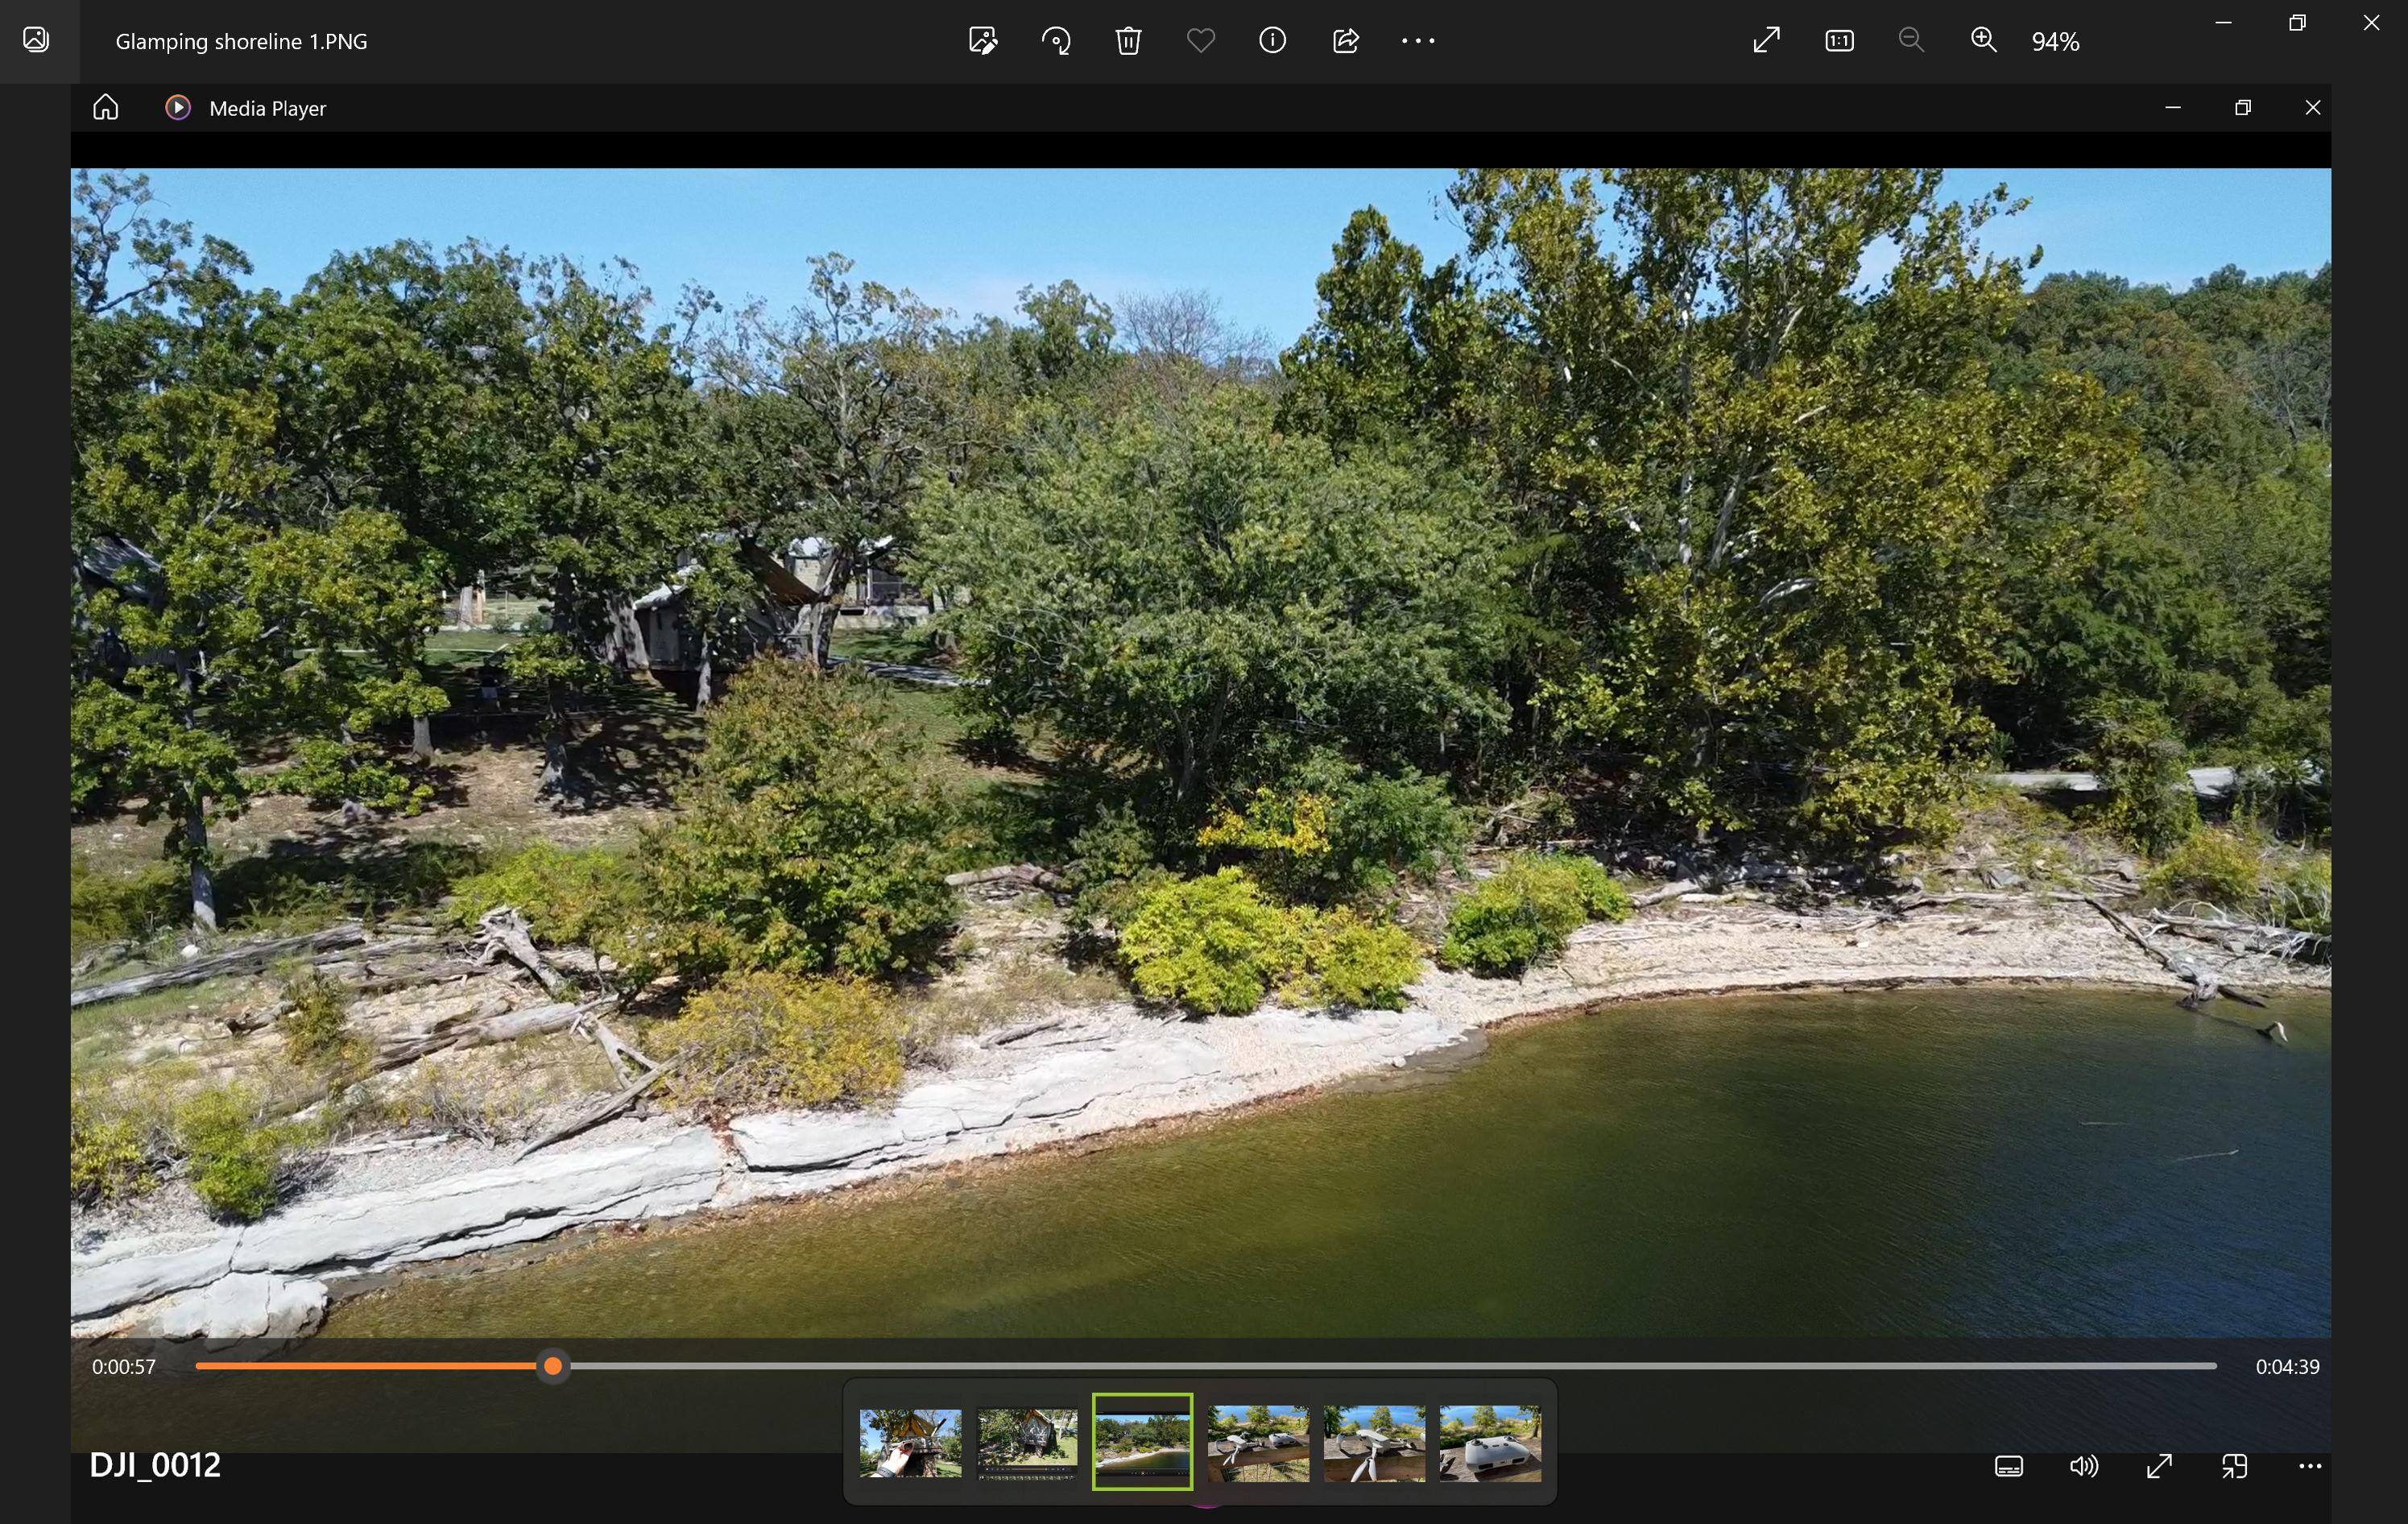The image size is (2408, 1524).
Task: Switch to actual size 1:1 view
Action: [x=1839, y=41]
